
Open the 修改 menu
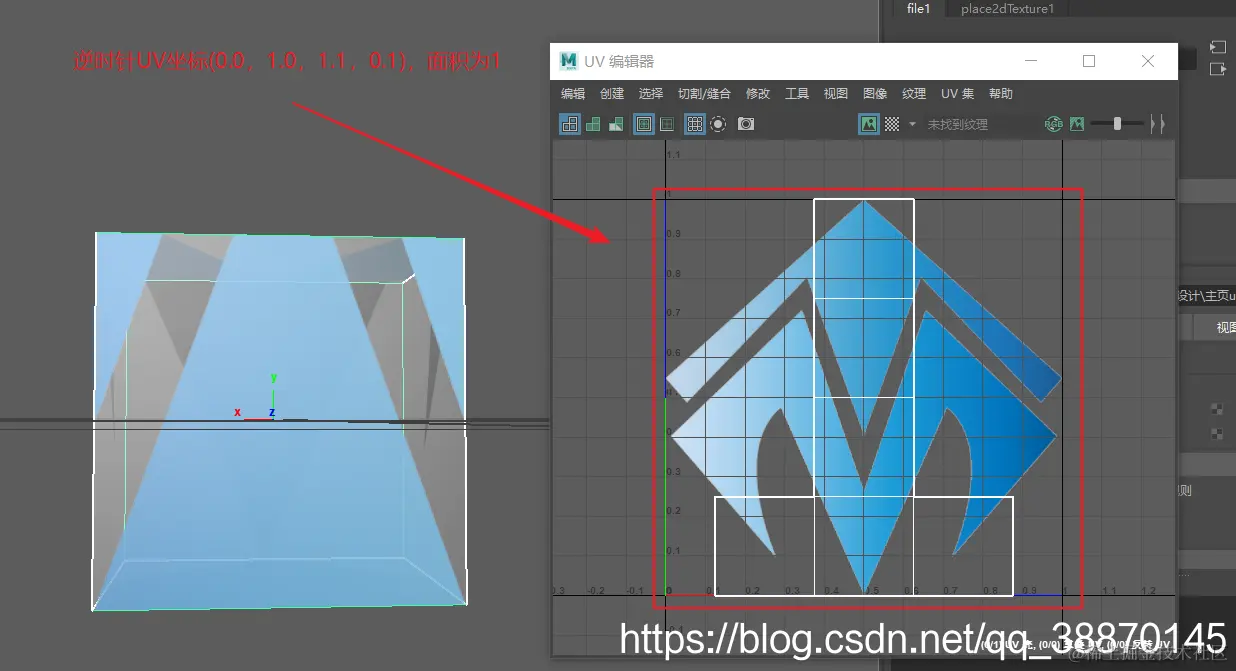758,94
